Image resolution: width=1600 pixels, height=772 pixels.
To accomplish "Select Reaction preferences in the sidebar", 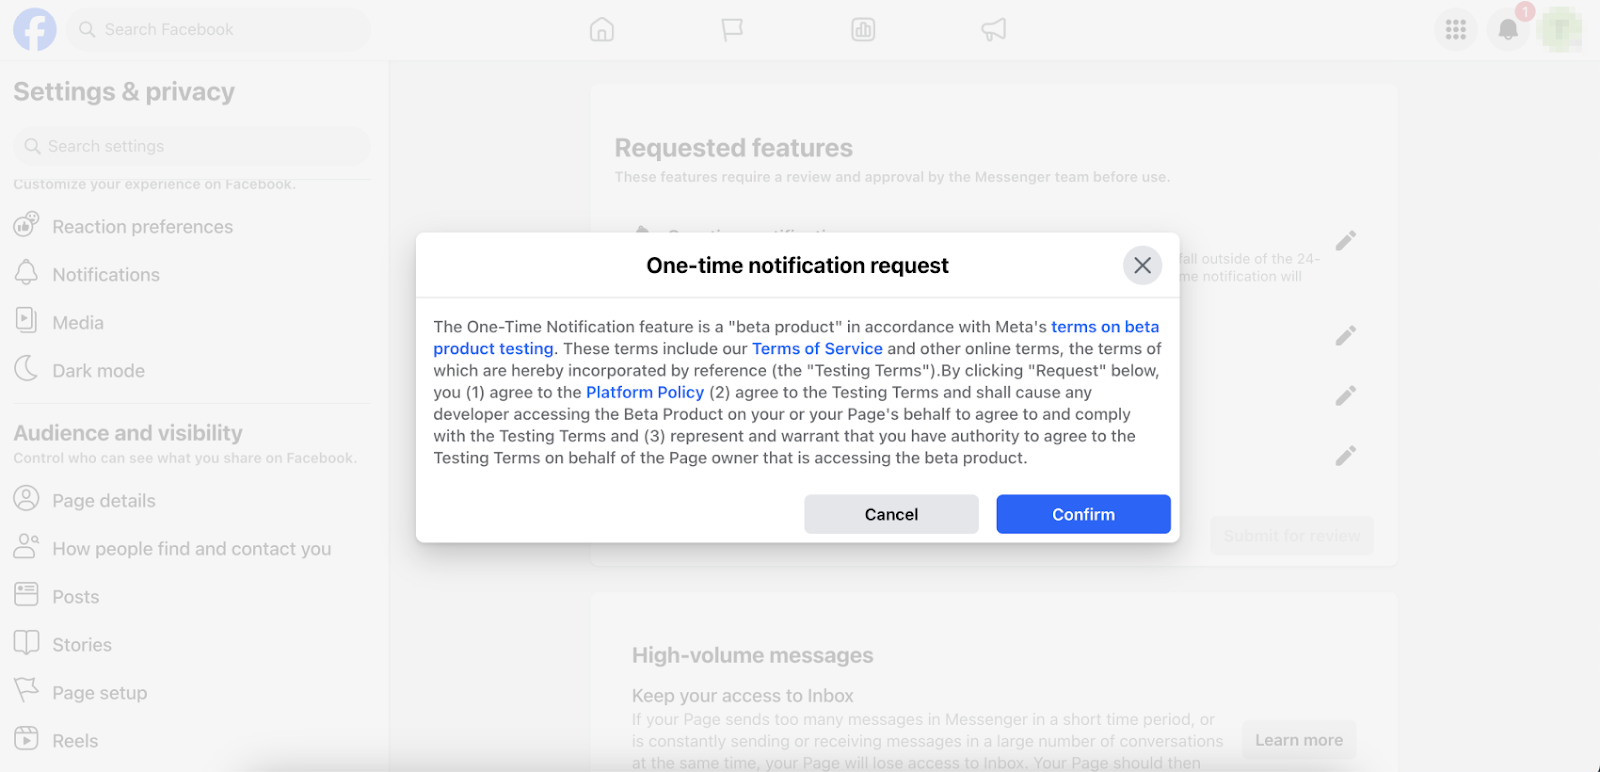I will tap(142, 227).
